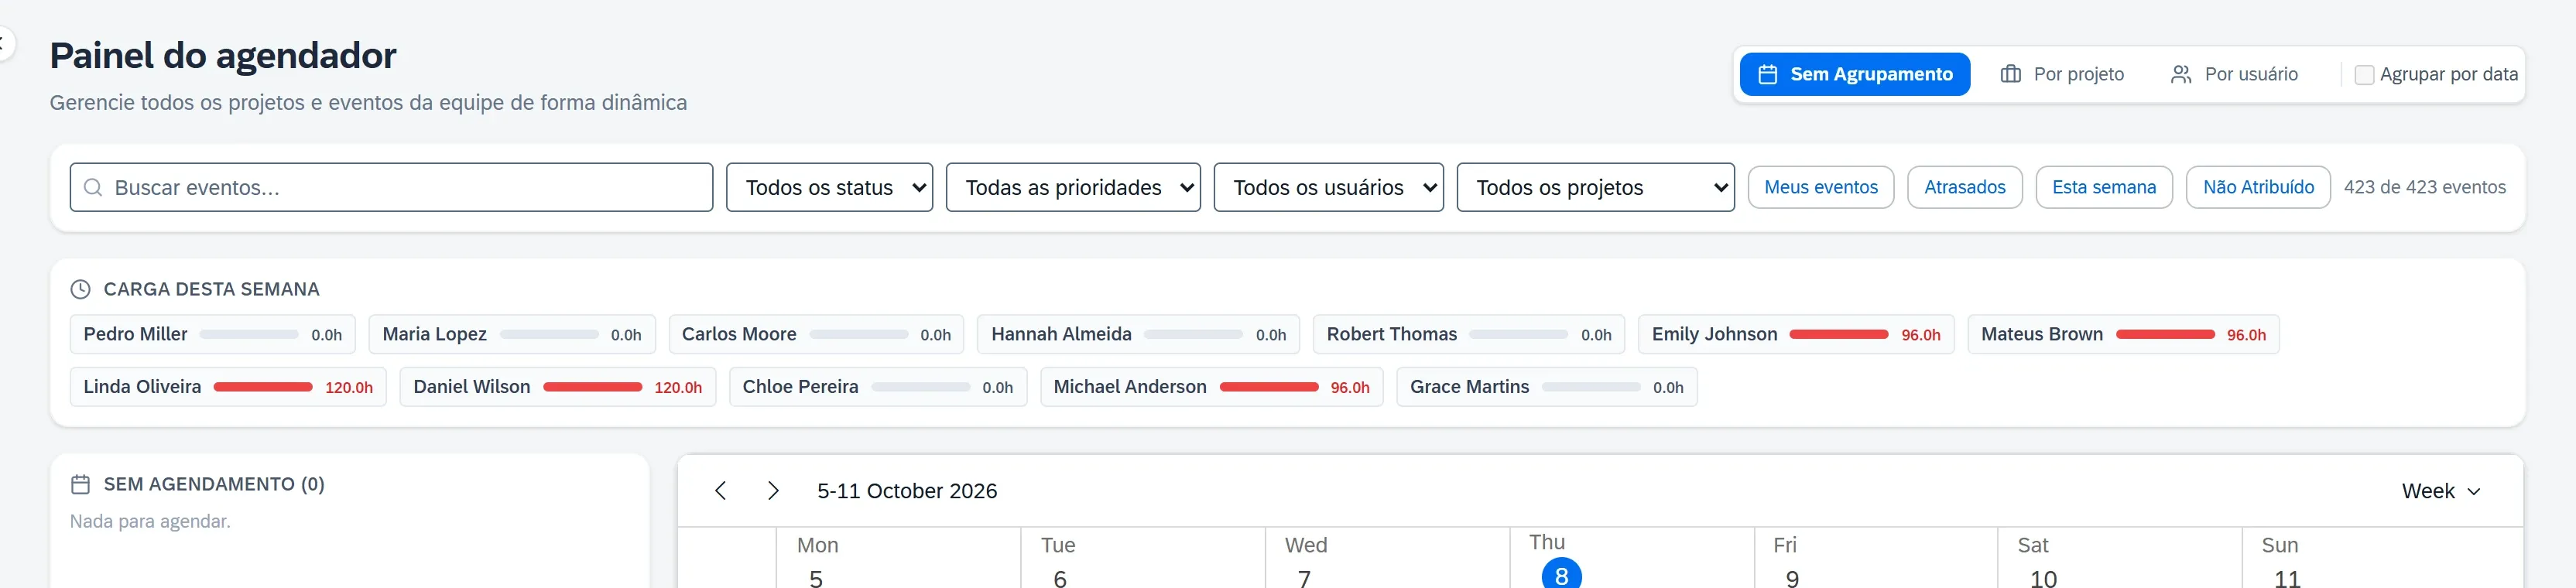Click the Carlos Moore workload card
Screen dimensions: 2576x588
[816, 335]
